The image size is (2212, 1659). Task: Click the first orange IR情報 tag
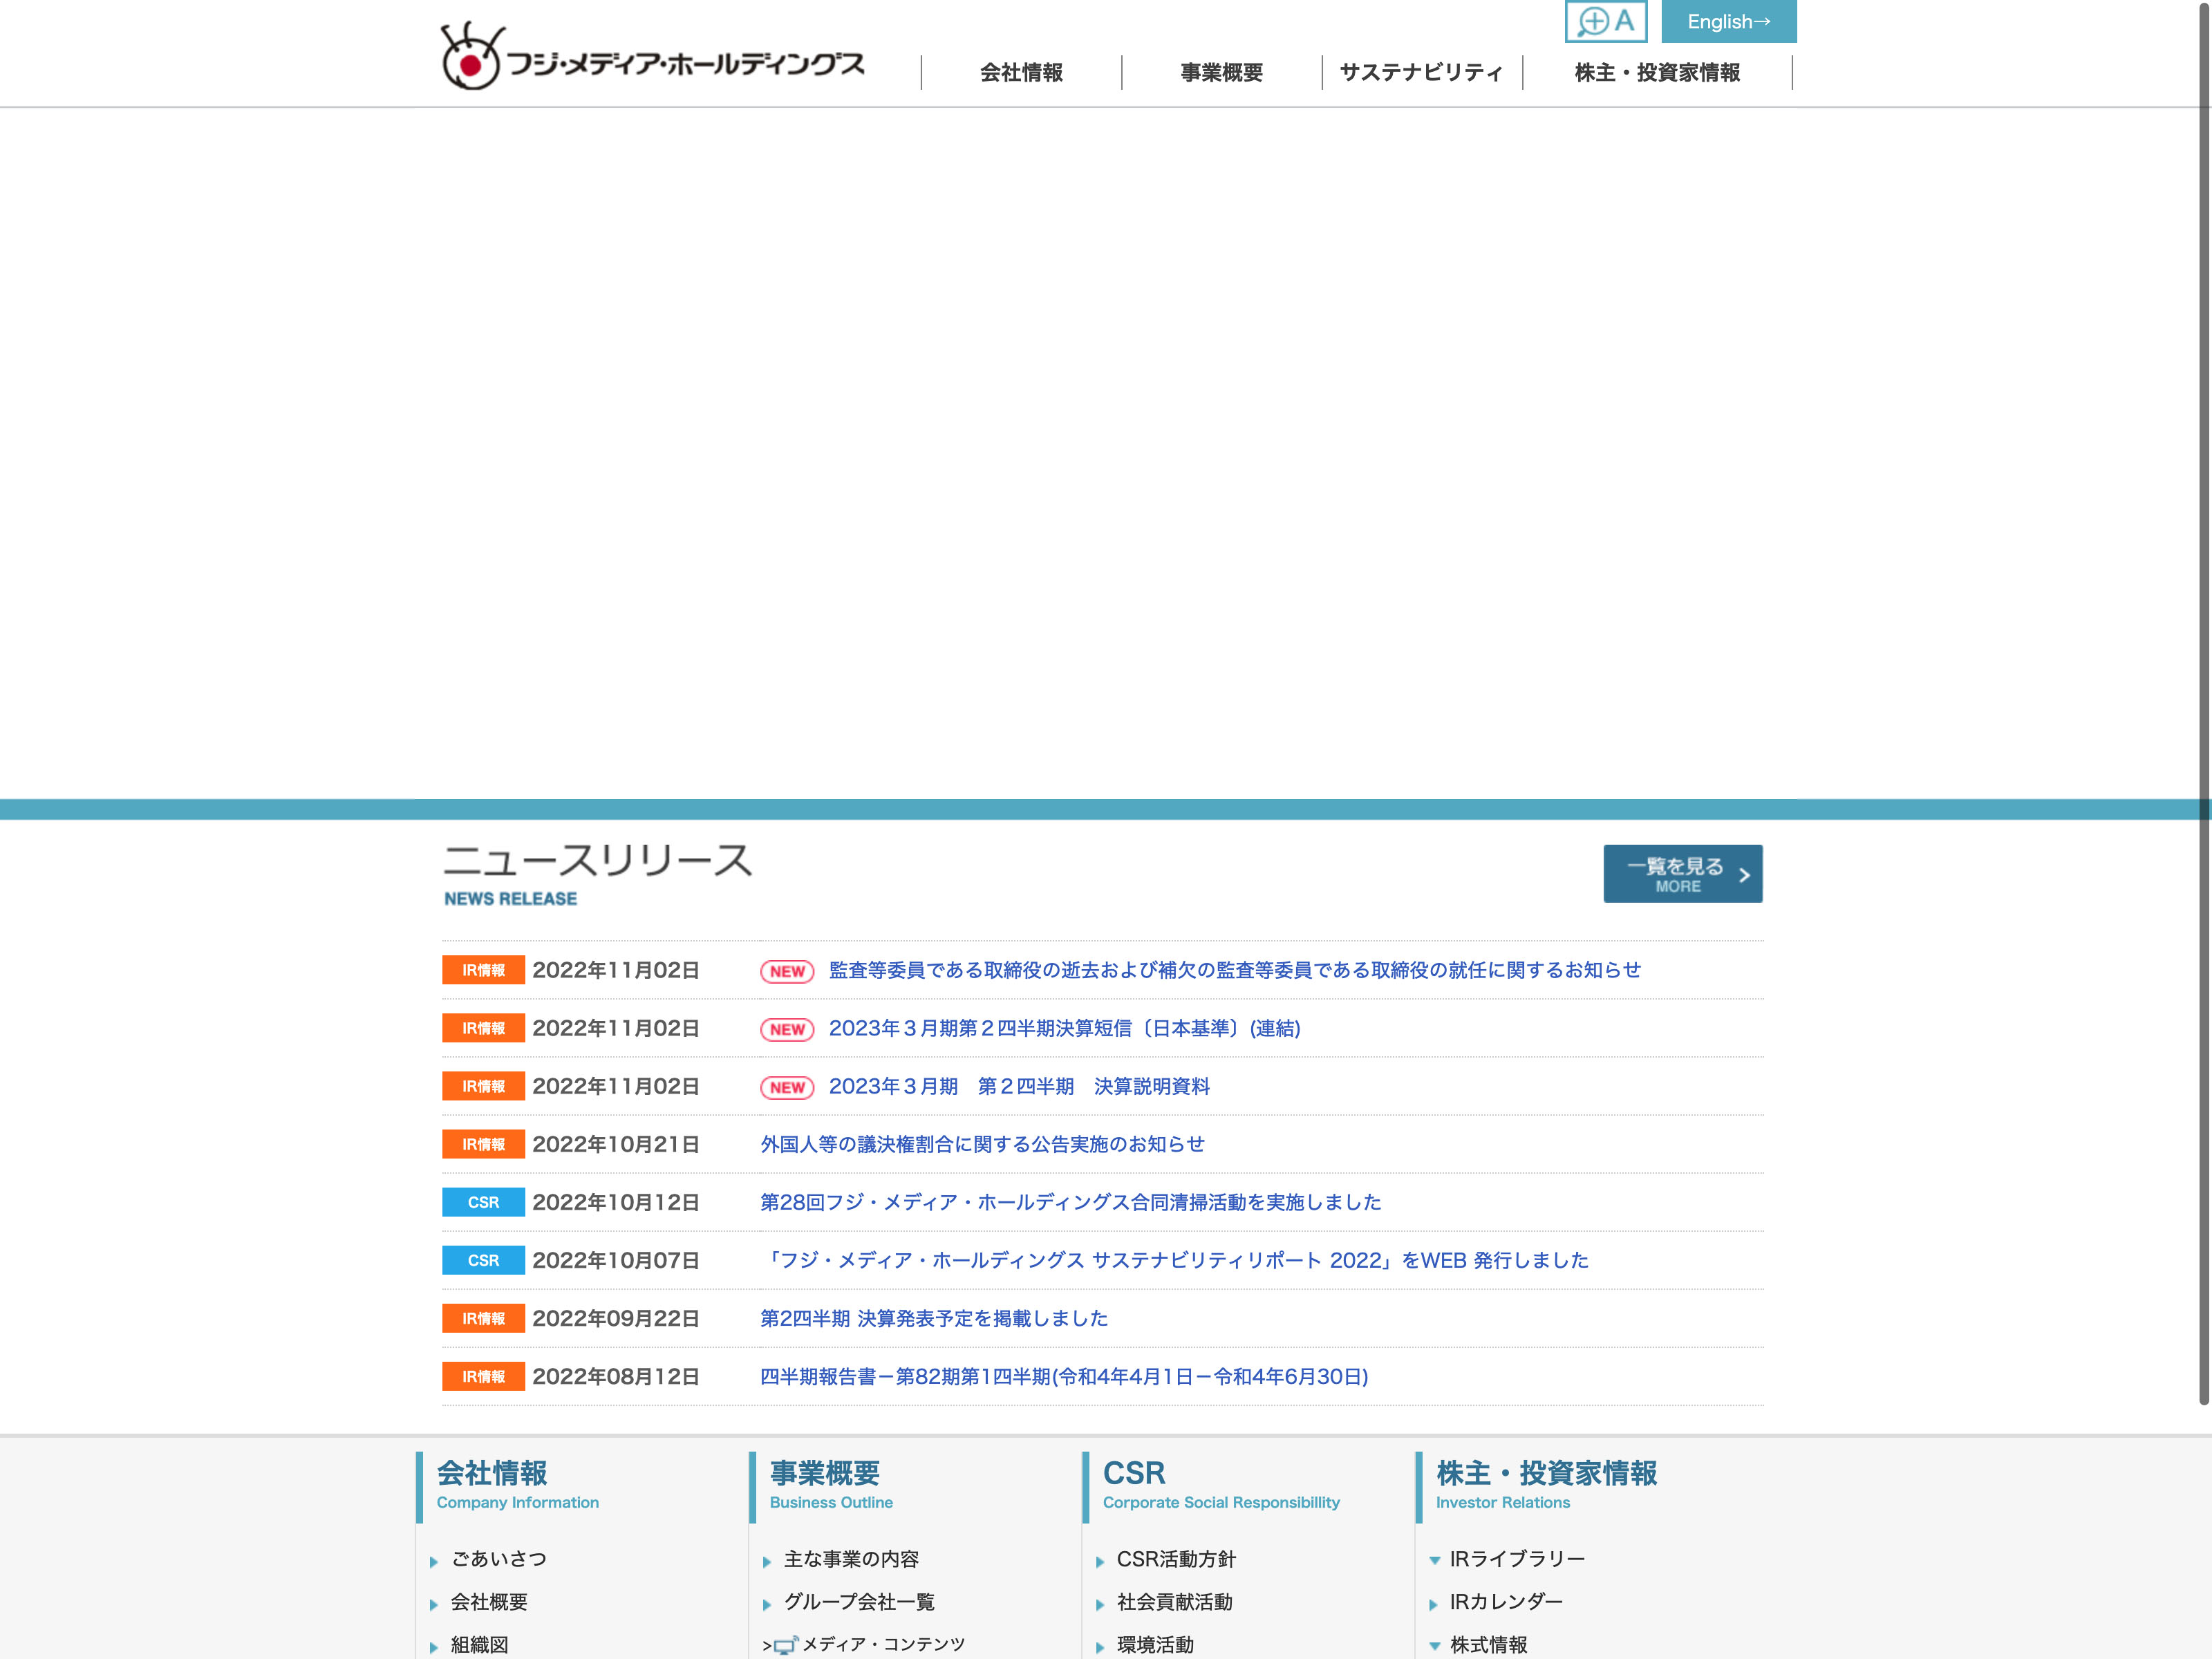483,970
